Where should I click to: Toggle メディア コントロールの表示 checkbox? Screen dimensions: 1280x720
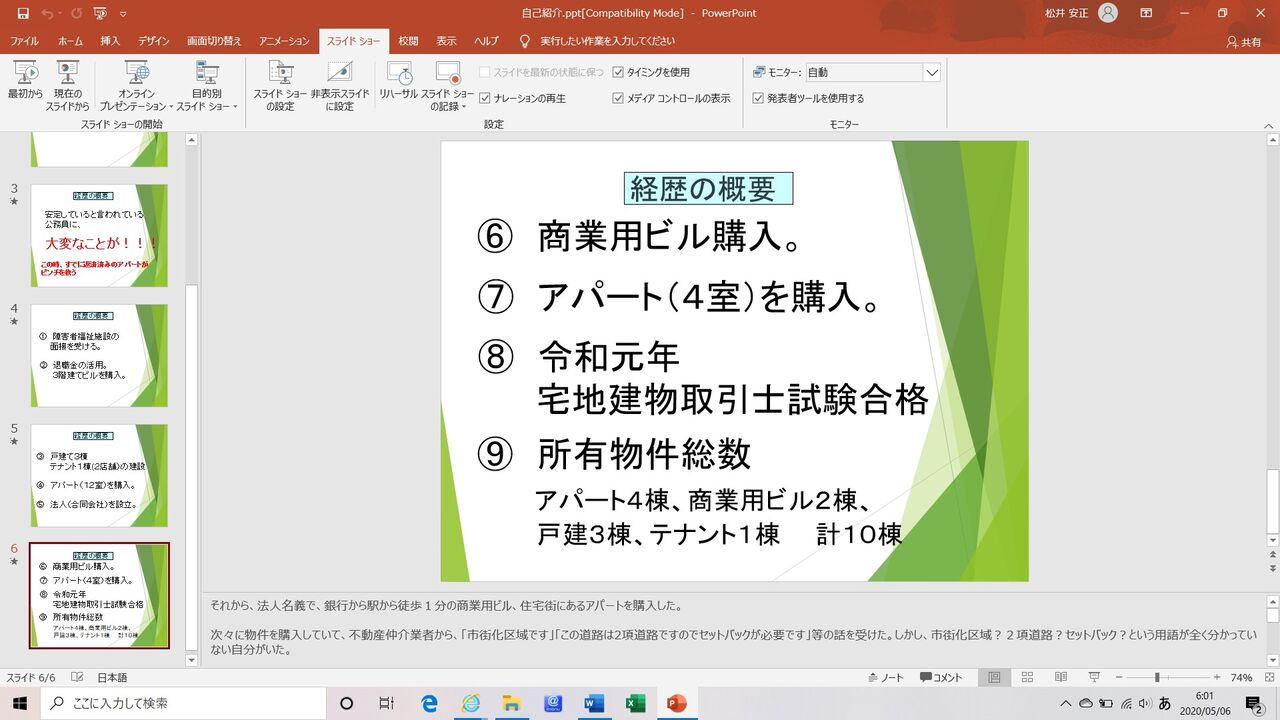(x=618, y=98)
